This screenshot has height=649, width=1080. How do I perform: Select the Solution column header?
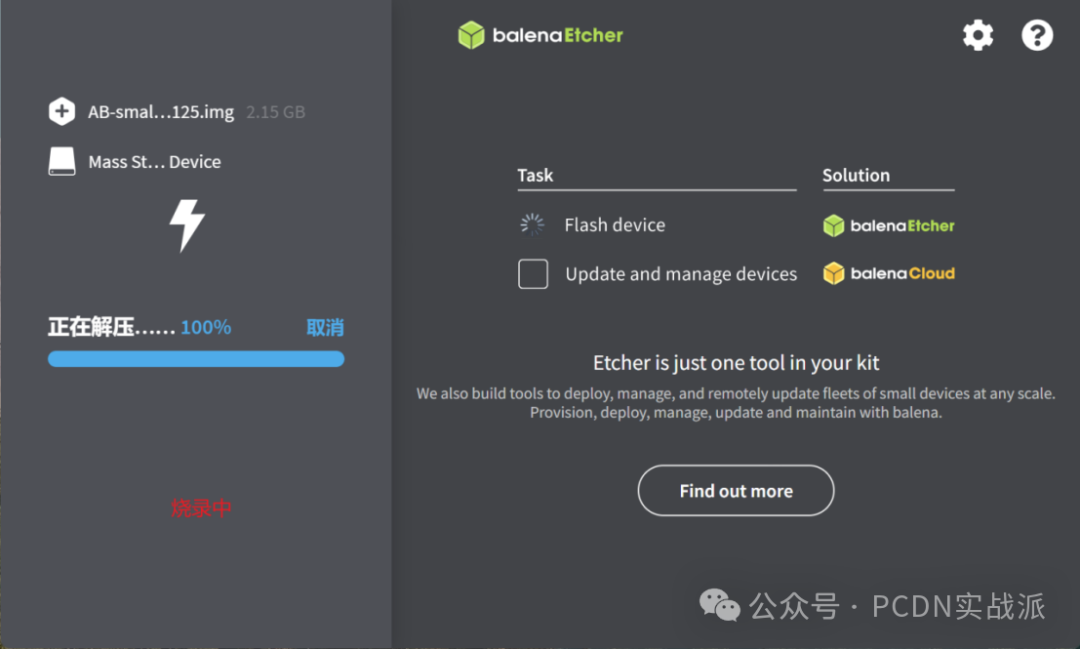coord(855,175)
